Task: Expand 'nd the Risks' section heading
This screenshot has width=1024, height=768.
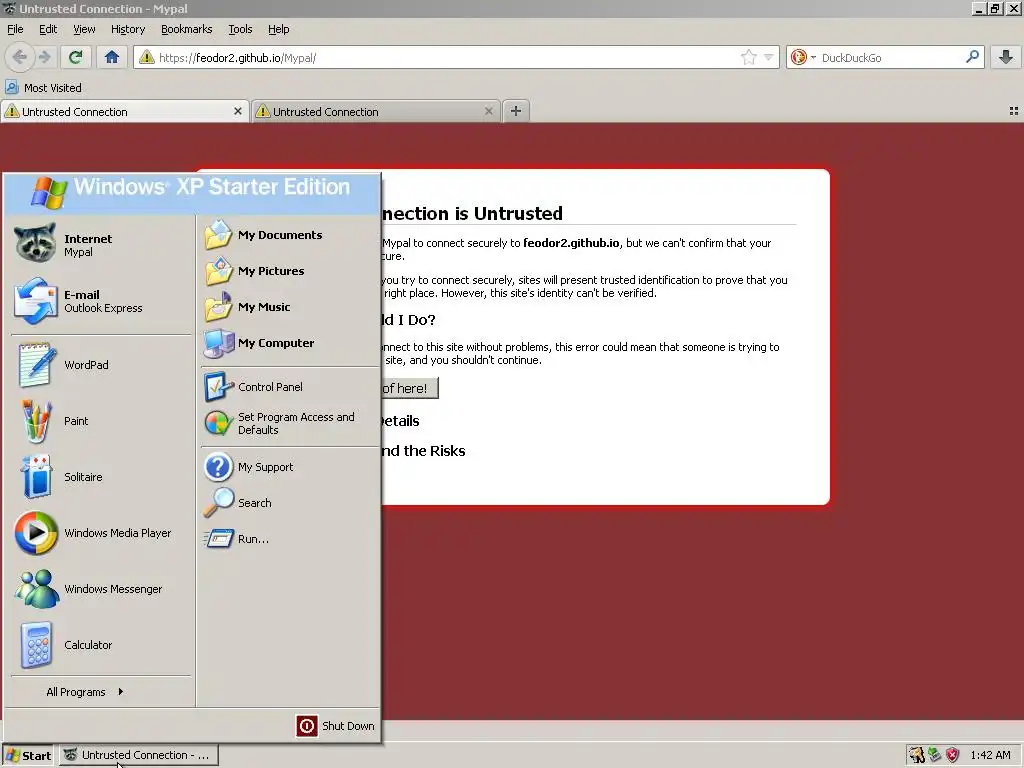Action: (x=423, y=451)
